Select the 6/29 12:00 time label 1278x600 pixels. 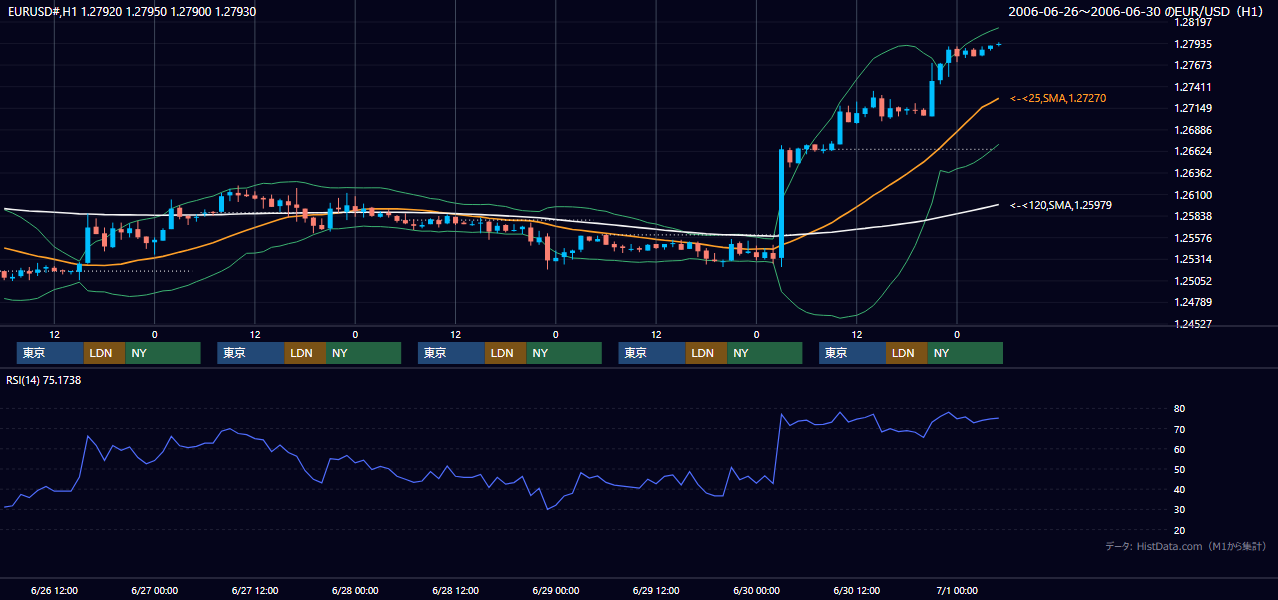656,590
